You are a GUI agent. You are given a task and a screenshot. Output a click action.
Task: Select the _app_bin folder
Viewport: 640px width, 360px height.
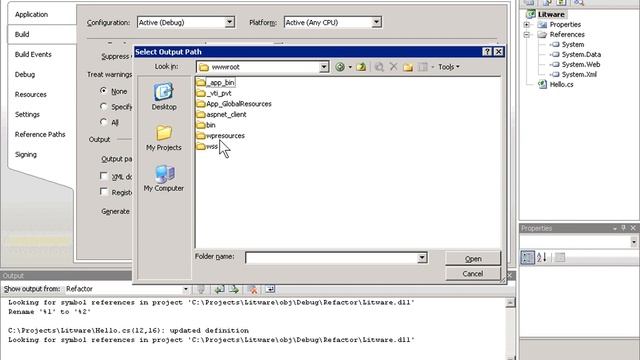pyautogui.click(x=215, y=82)
